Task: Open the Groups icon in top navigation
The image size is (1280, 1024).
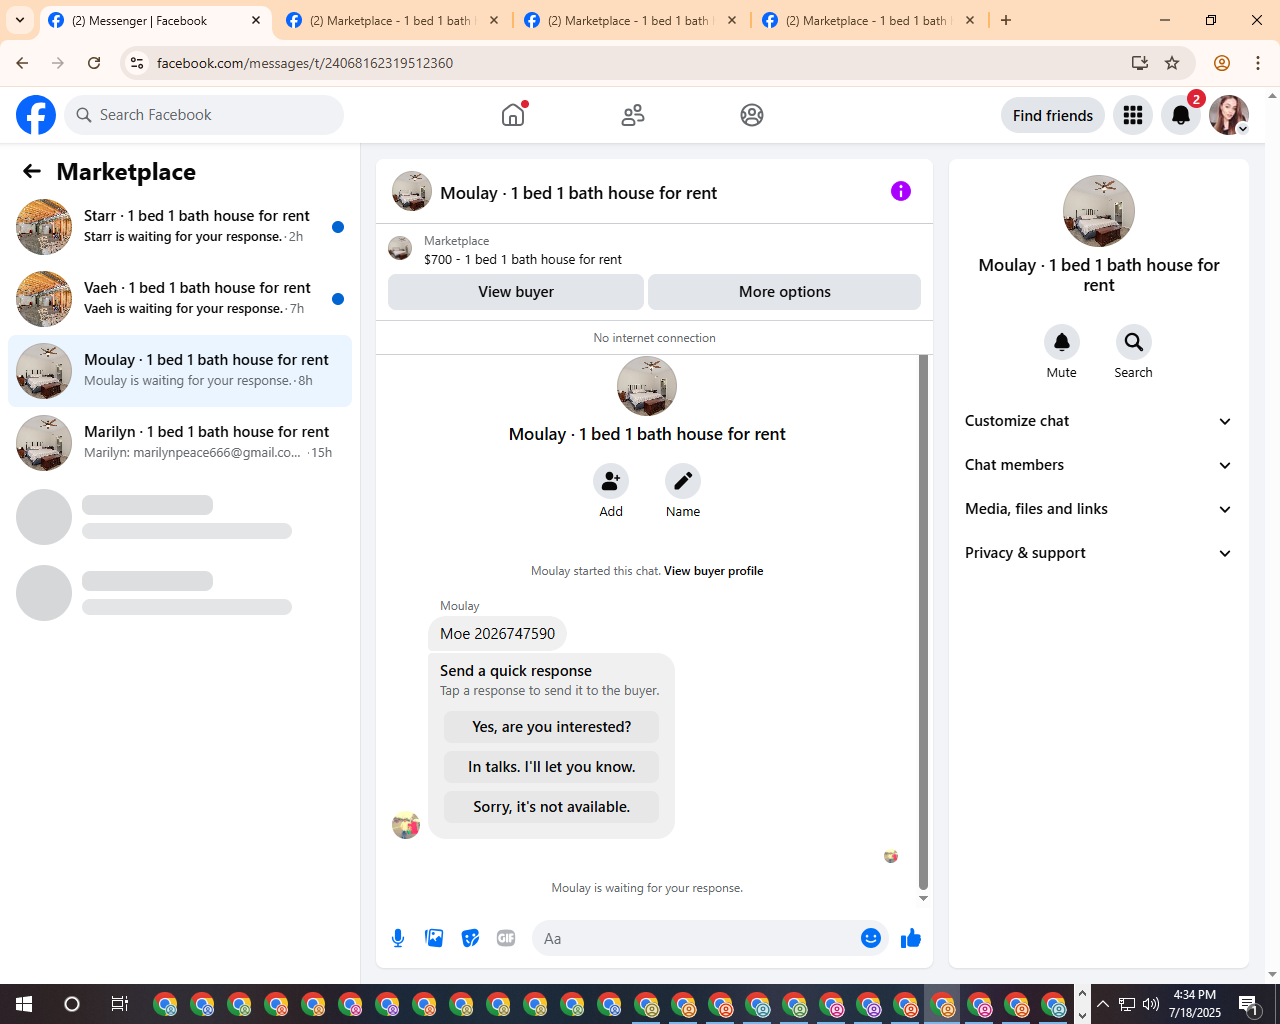Action: pos(752,115)
